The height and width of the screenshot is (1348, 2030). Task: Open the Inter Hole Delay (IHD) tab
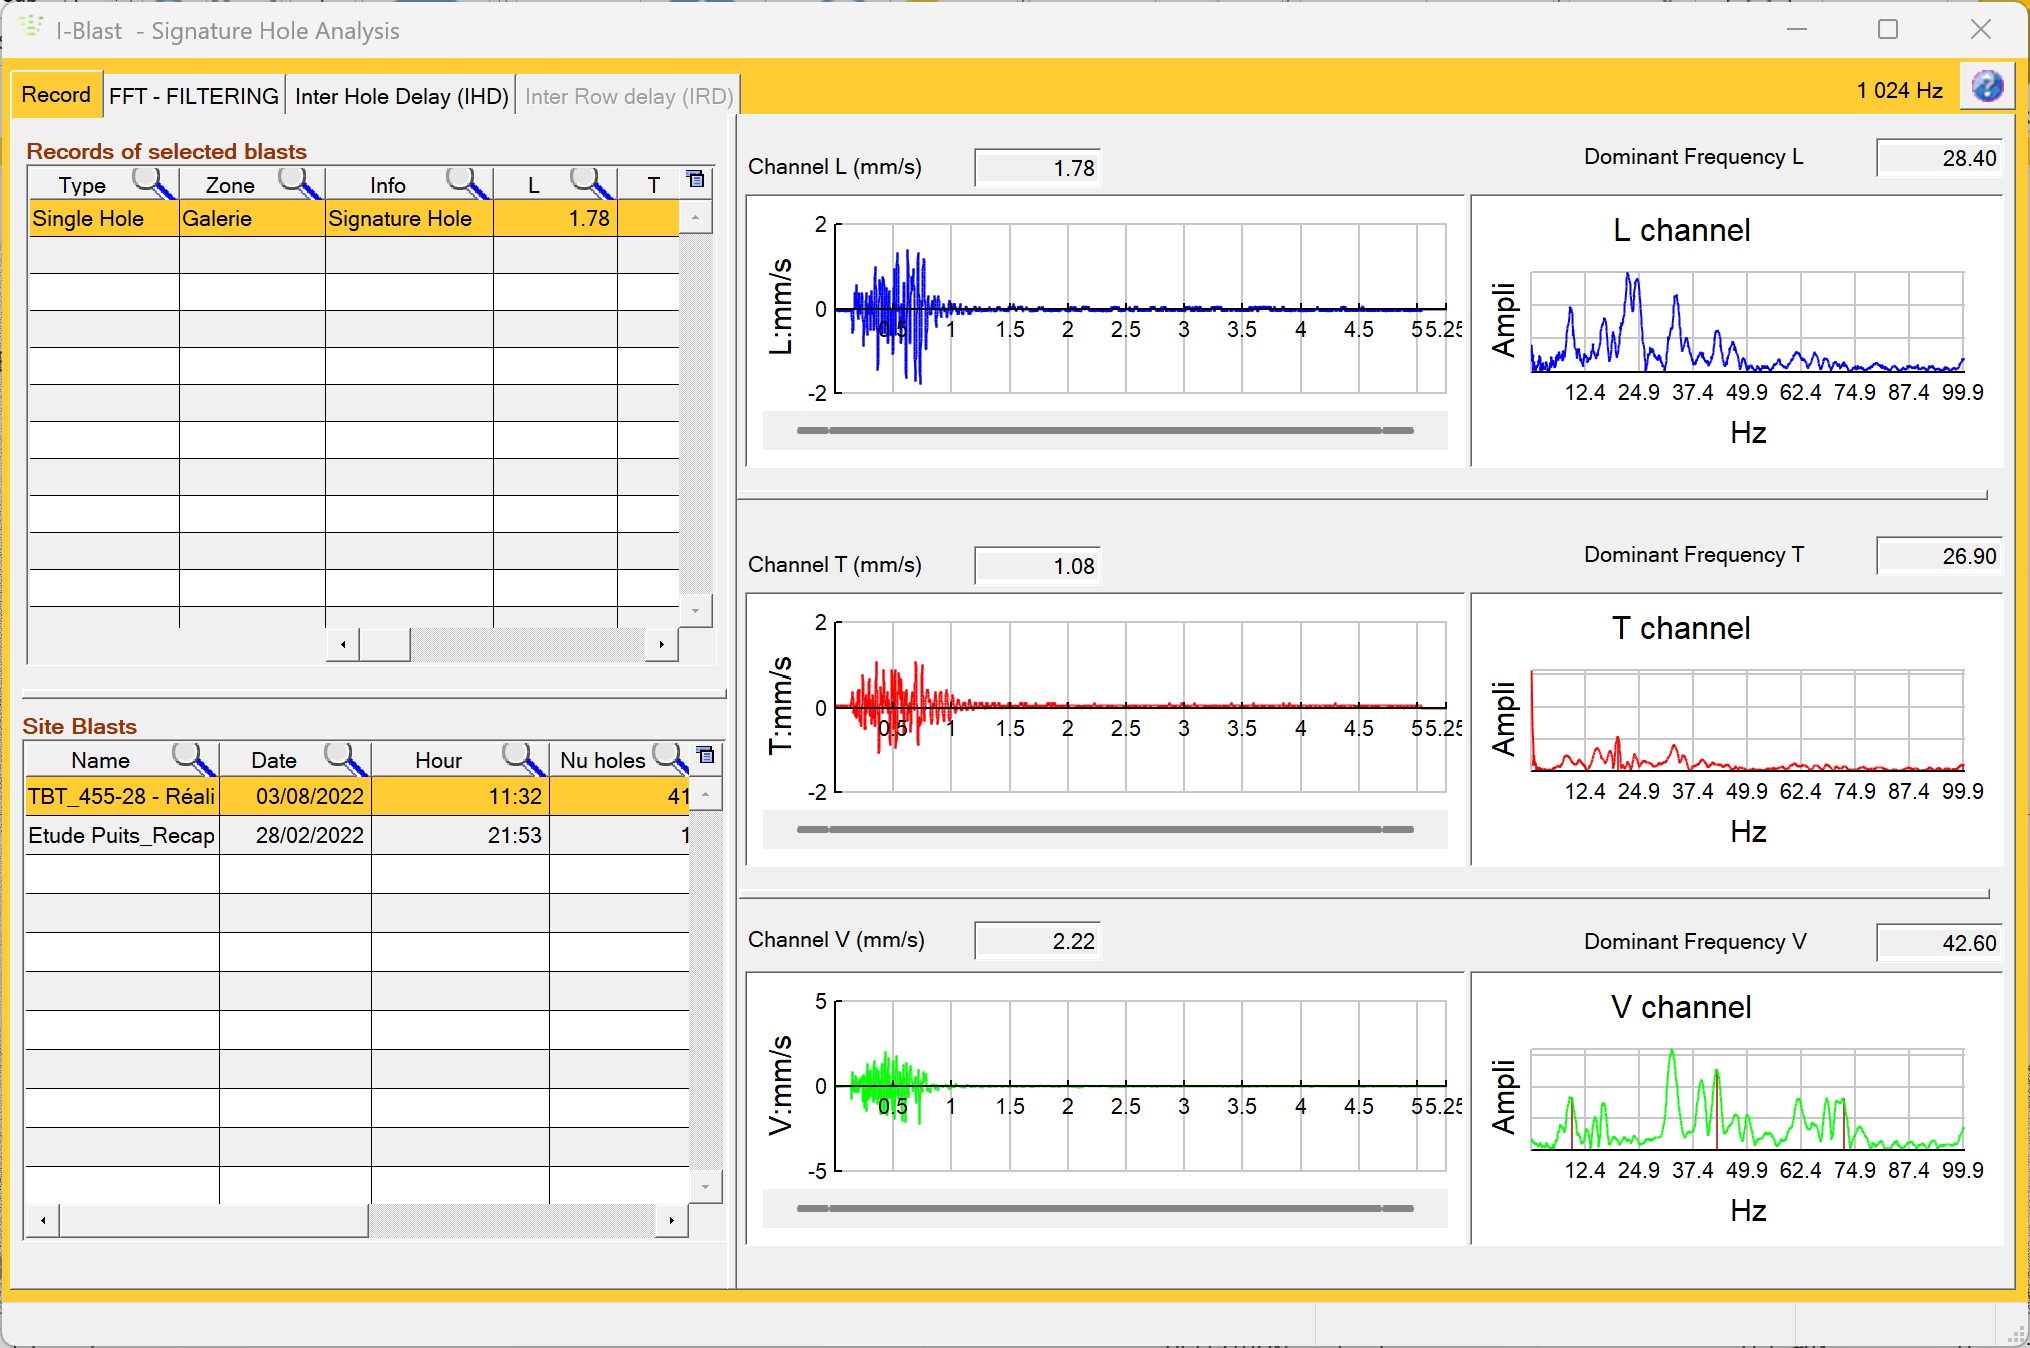pos(400,95)
